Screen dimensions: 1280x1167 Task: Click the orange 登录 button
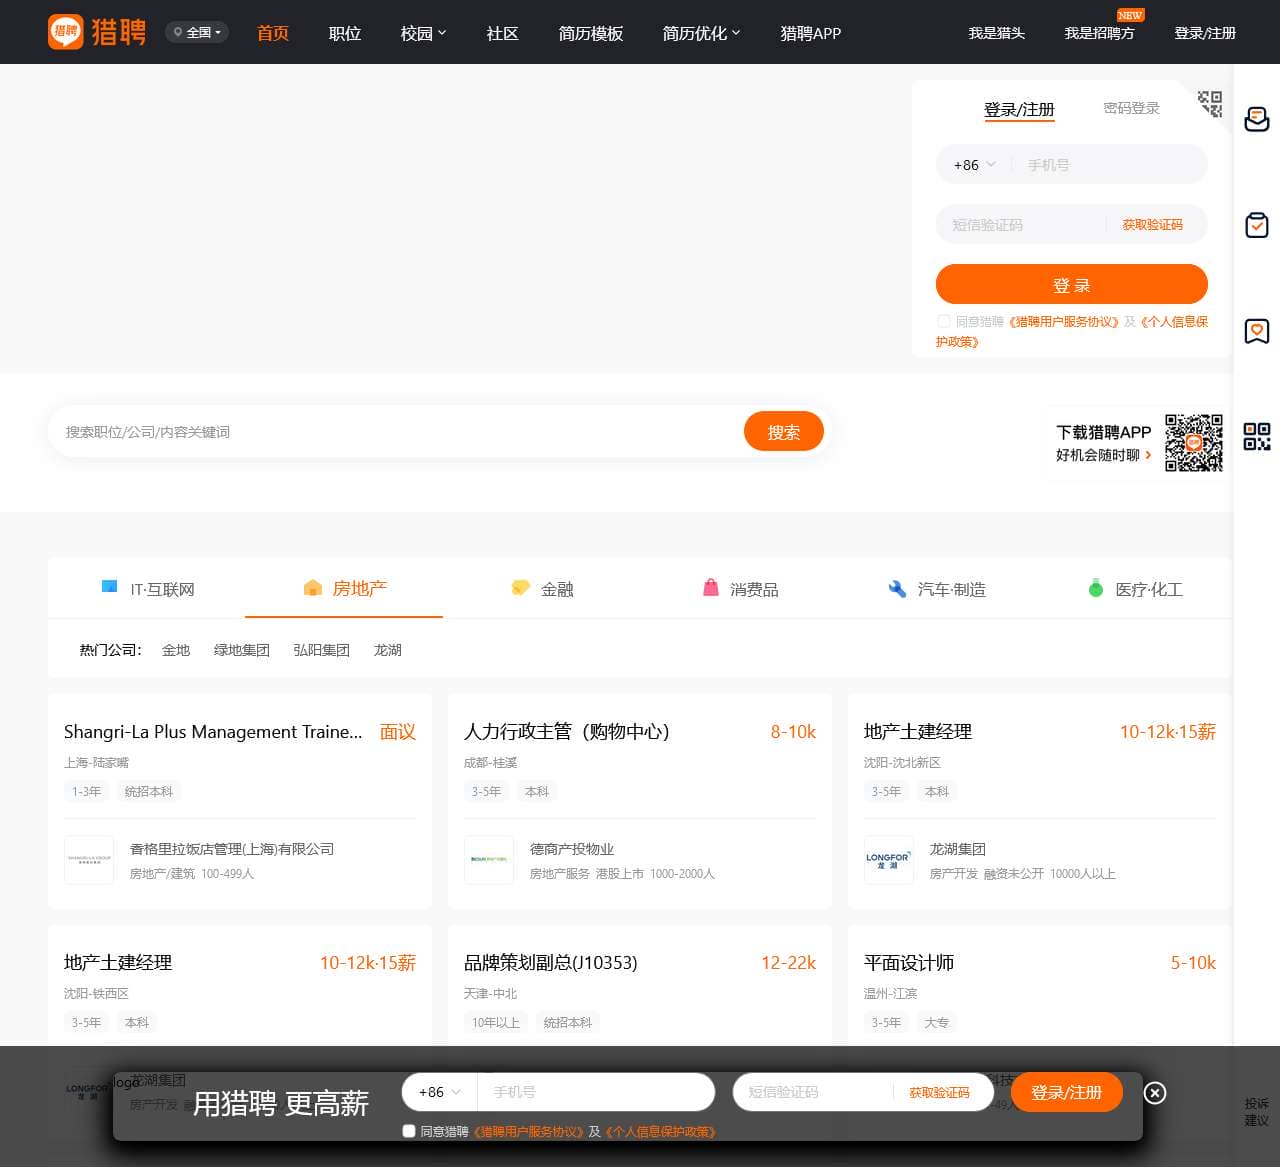click(1072, 284)
